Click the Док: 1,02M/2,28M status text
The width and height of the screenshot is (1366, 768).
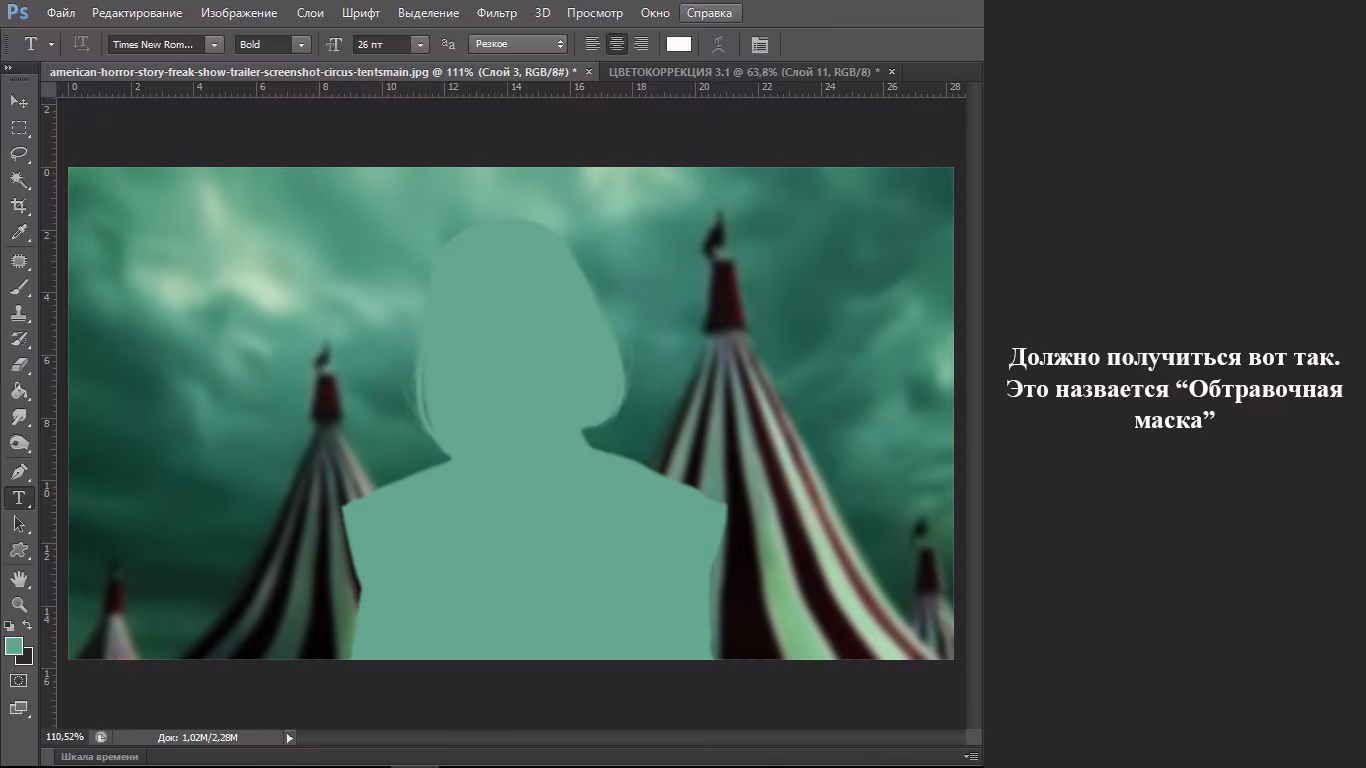point(198,738)
